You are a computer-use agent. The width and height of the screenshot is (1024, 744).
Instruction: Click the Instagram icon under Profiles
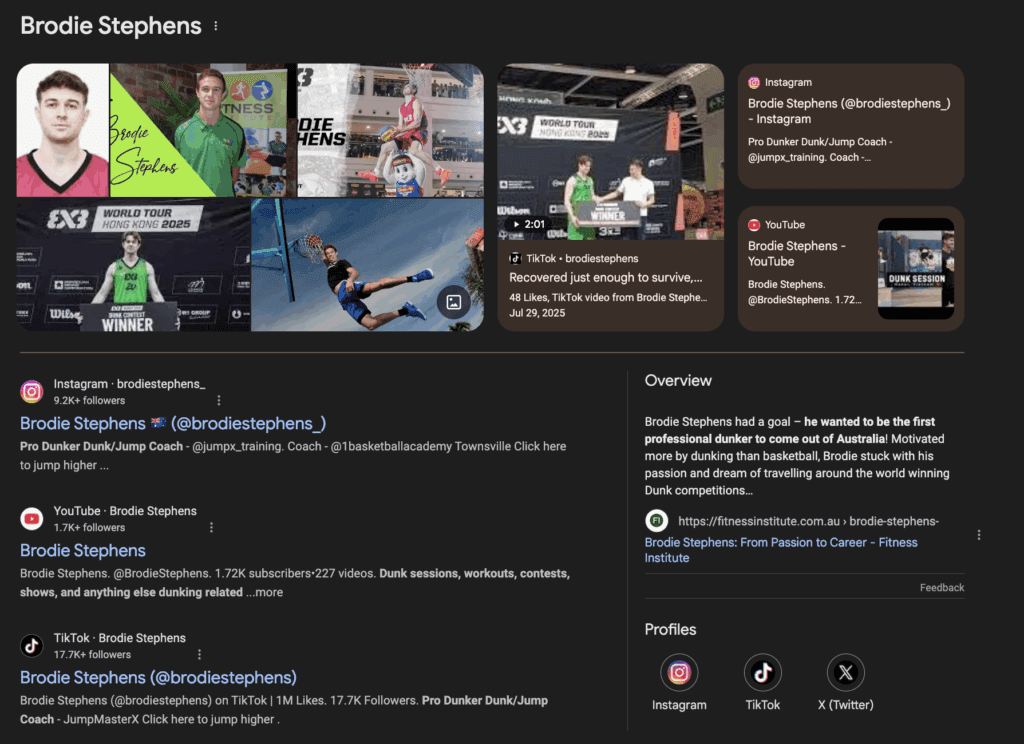tap(679, 673)
